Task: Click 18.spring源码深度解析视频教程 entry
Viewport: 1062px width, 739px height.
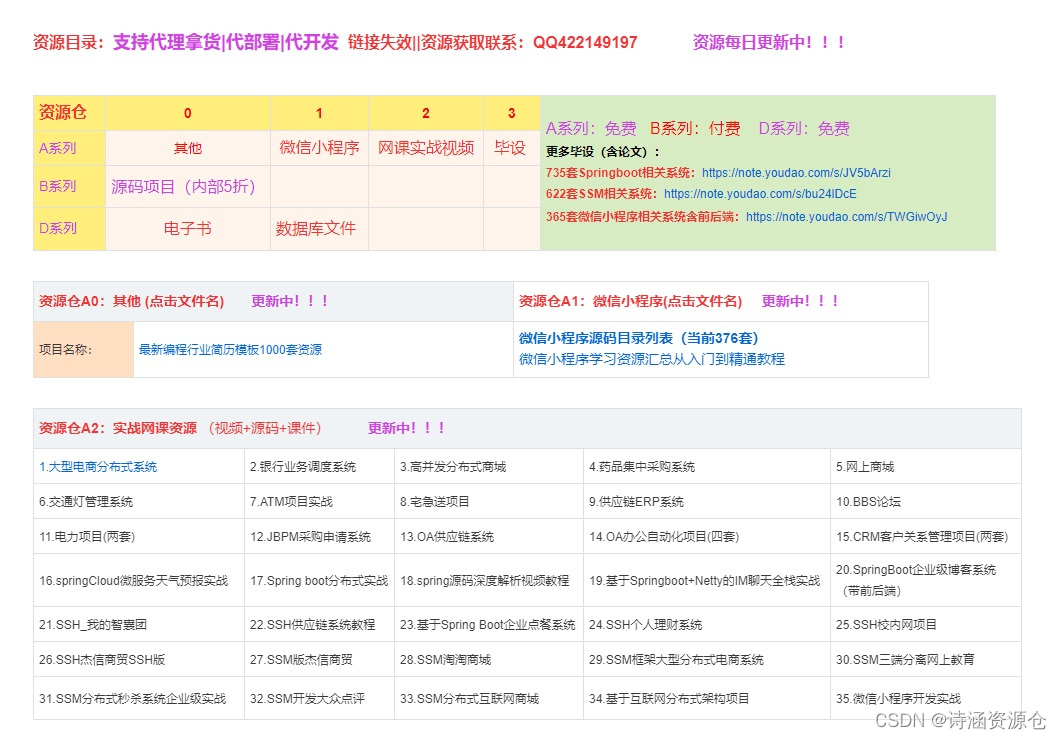Action: [x=484, y=581]
